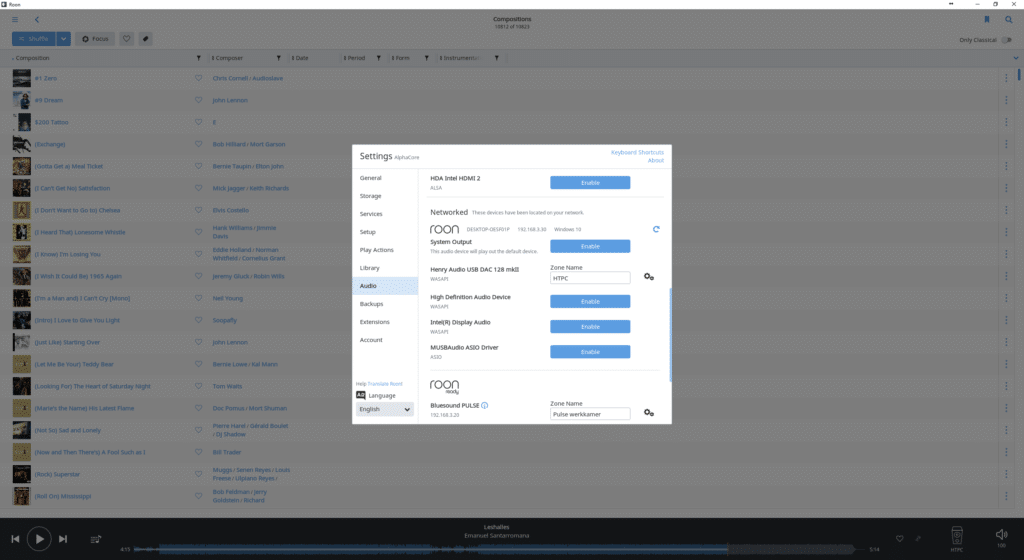This screenshot has width=1024, height=560.
Task: Open the Instrumentation column filter funnel
Action: [x=496, y=58]
